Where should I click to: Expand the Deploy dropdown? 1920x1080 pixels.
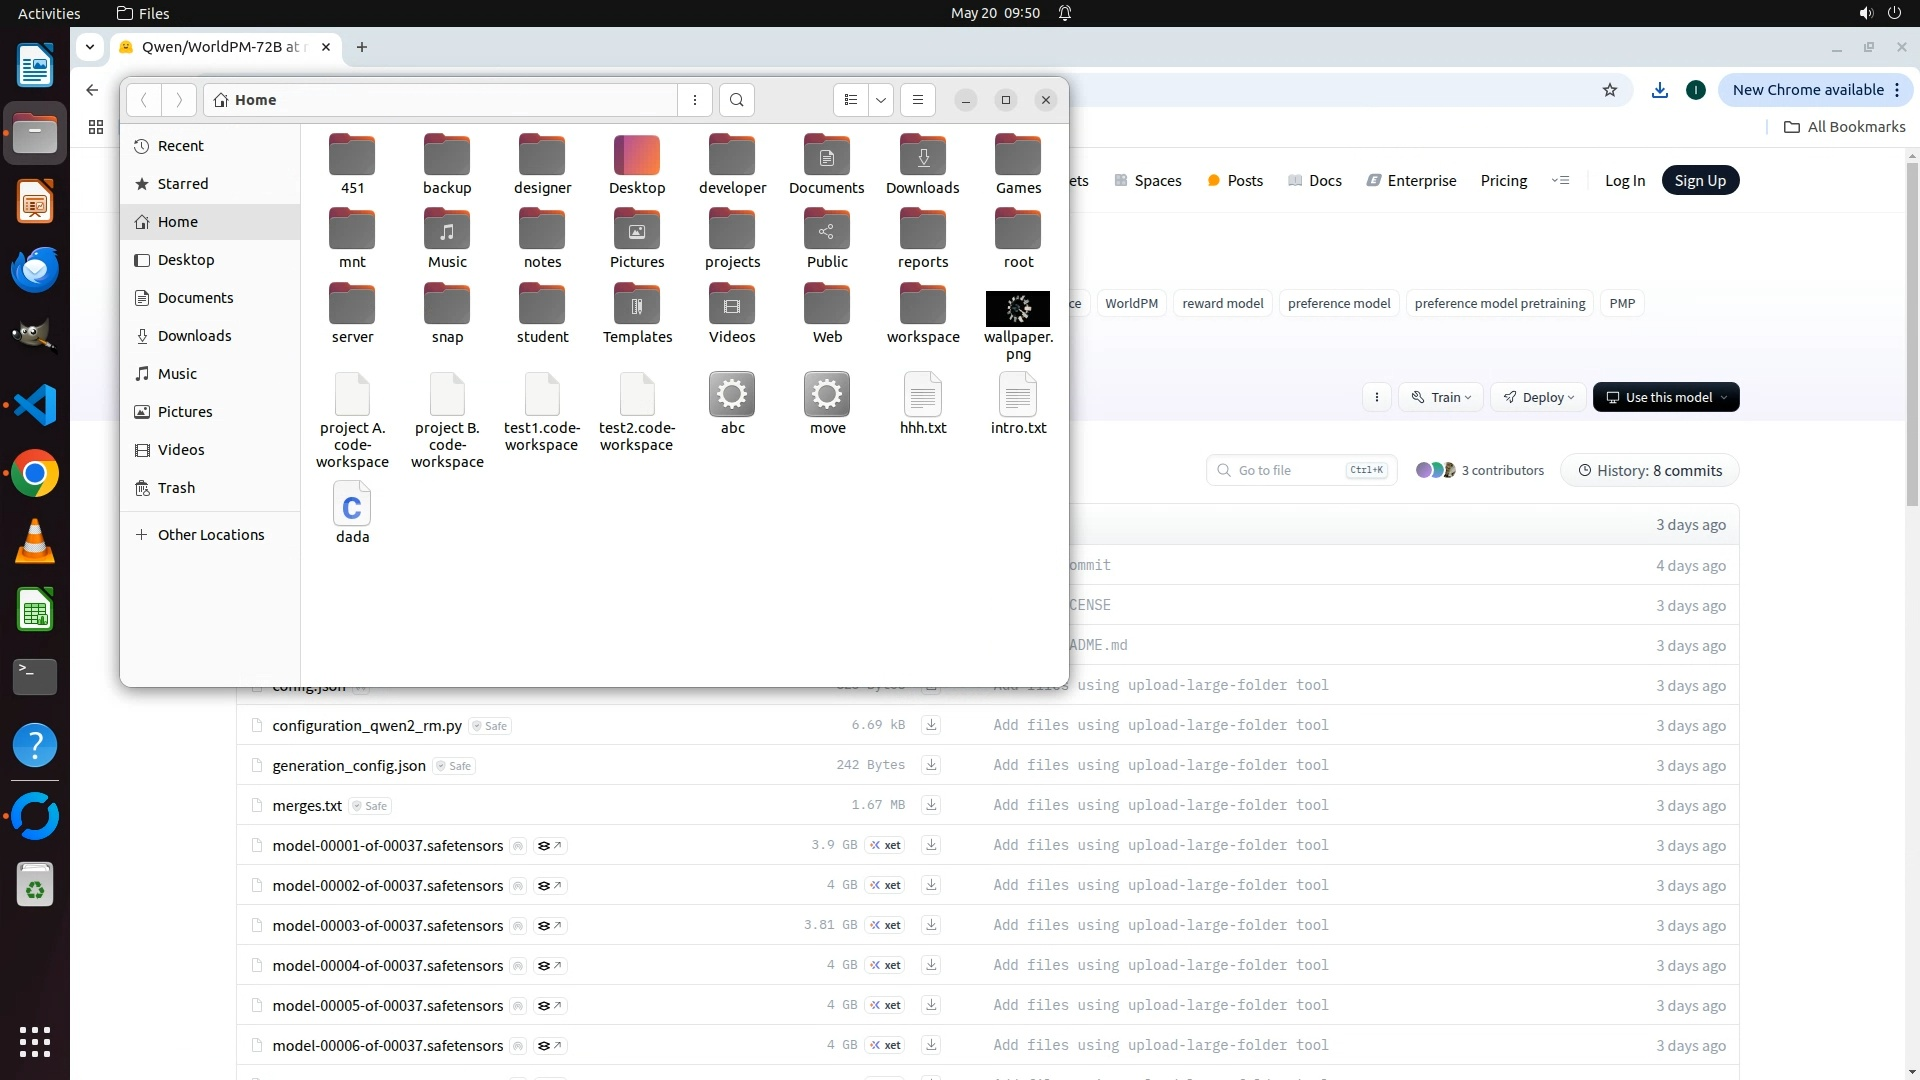pyautogui.click(x=1539, y=397)
